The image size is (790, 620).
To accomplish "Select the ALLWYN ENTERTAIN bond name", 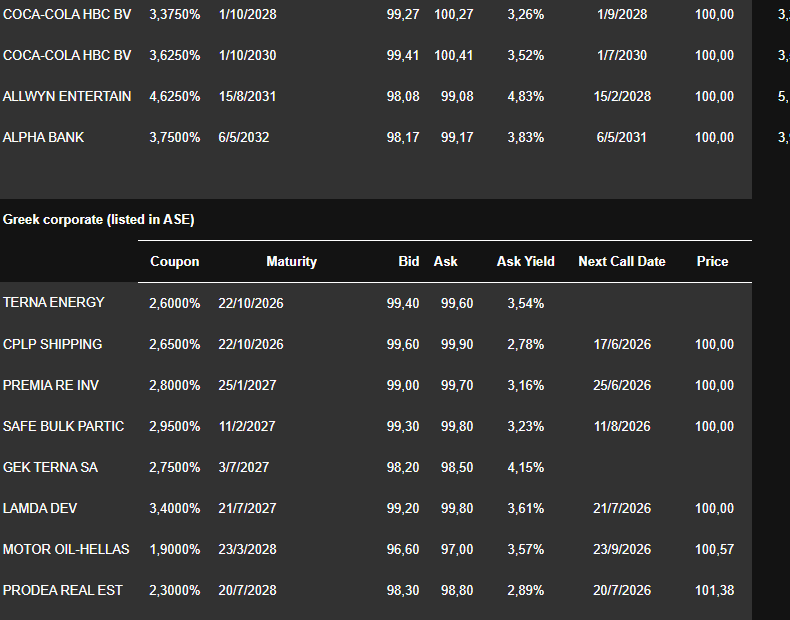I will 67,96.
